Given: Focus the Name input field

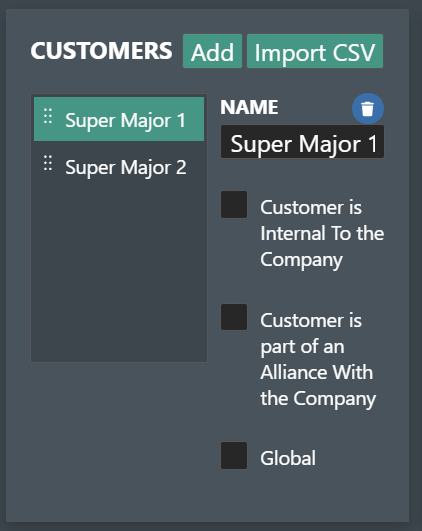Looking at the screenshot, I should 302,142.
